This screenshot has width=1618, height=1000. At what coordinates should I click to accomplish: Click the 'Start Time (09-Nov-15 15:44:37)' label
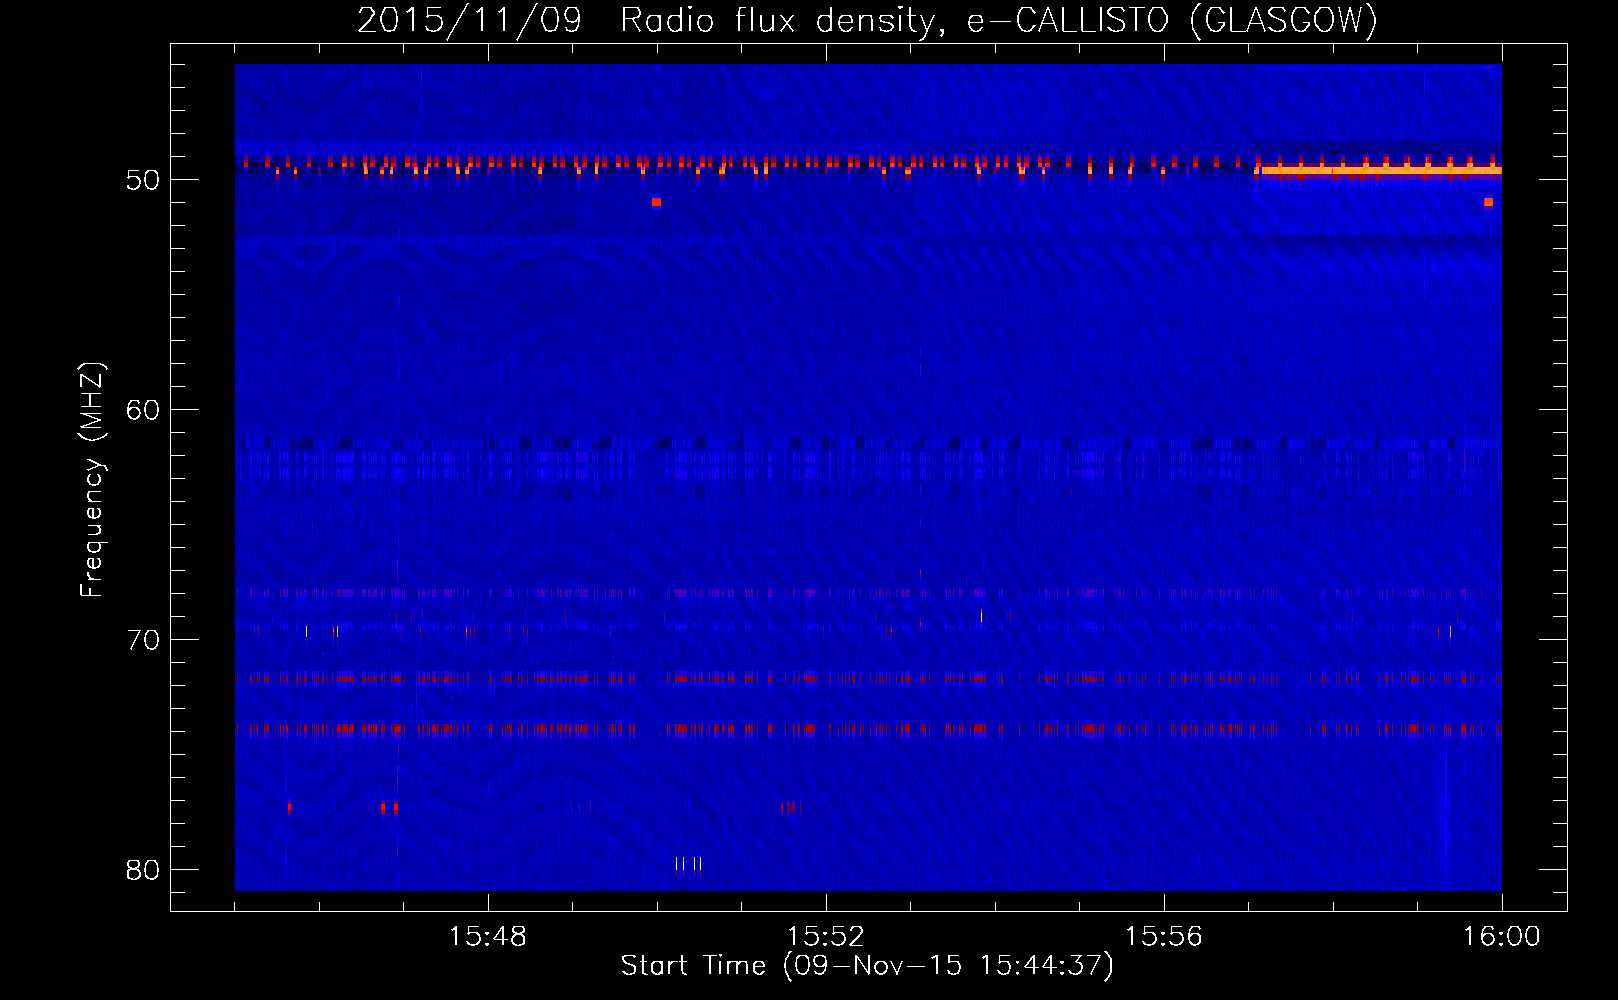(867, 966)
